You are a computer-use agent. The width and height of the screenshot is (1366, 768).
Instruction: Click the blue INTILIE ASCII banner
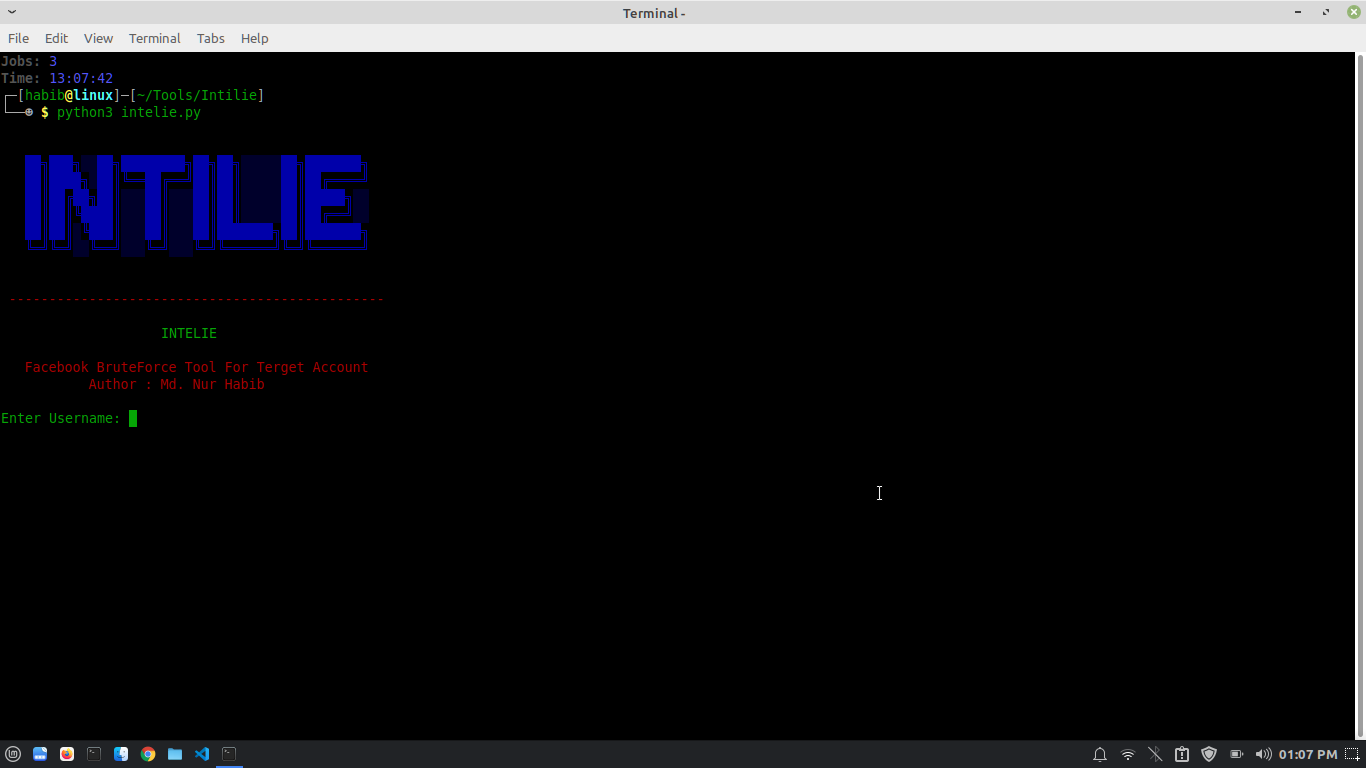coord(197,205)
